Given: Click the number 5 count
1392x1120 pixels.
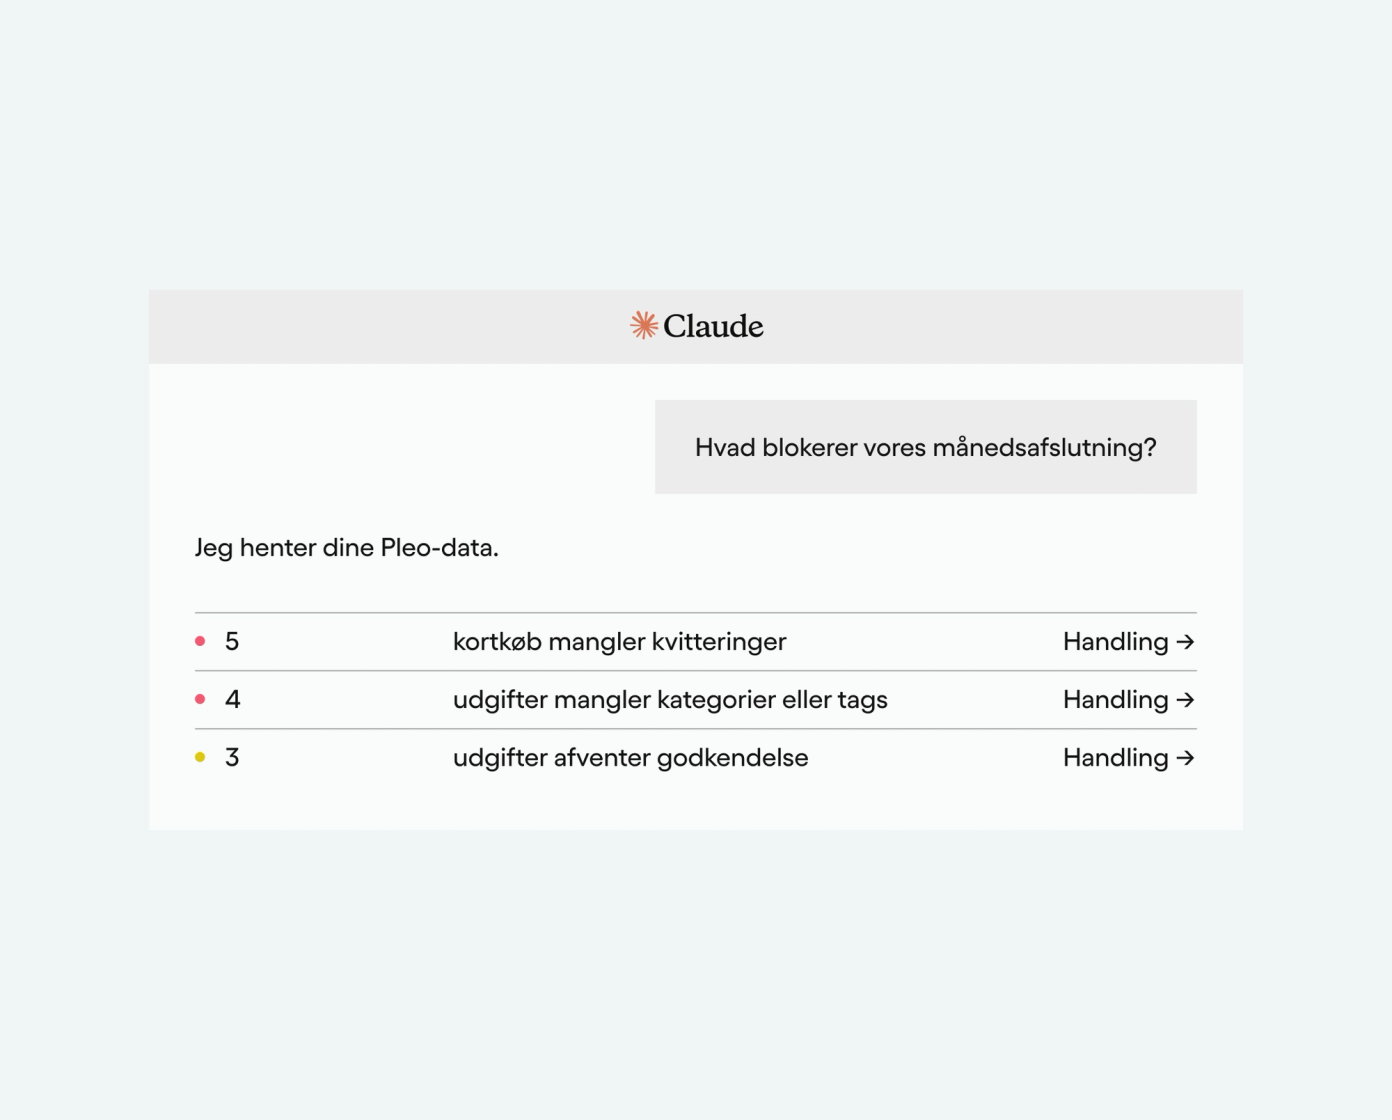Looking at the screenshot, I should pos(232,642).
